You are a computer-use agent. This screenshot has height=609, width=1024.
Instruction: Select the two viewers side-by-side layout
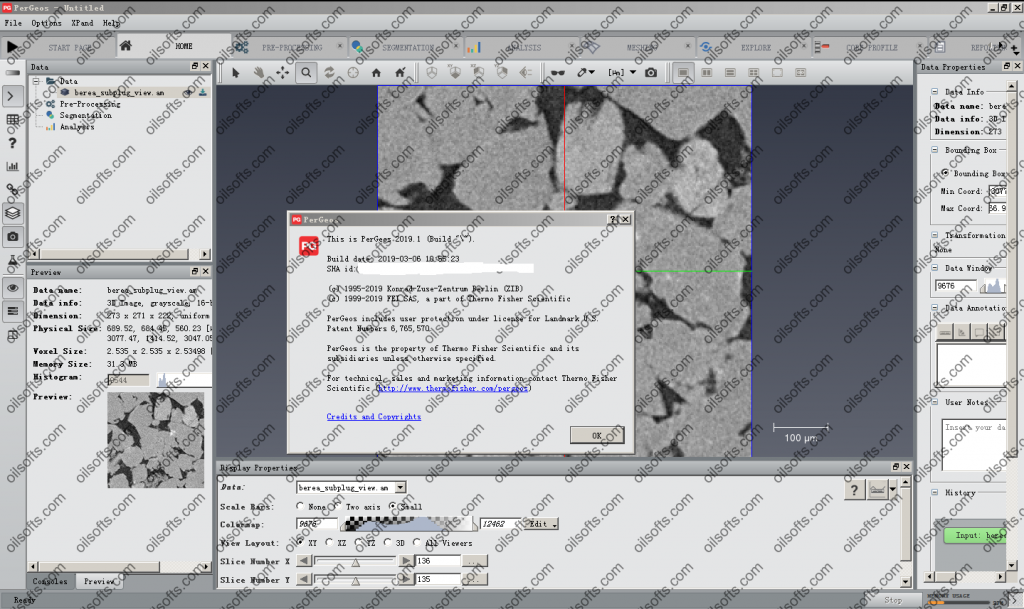pos(707,72)
